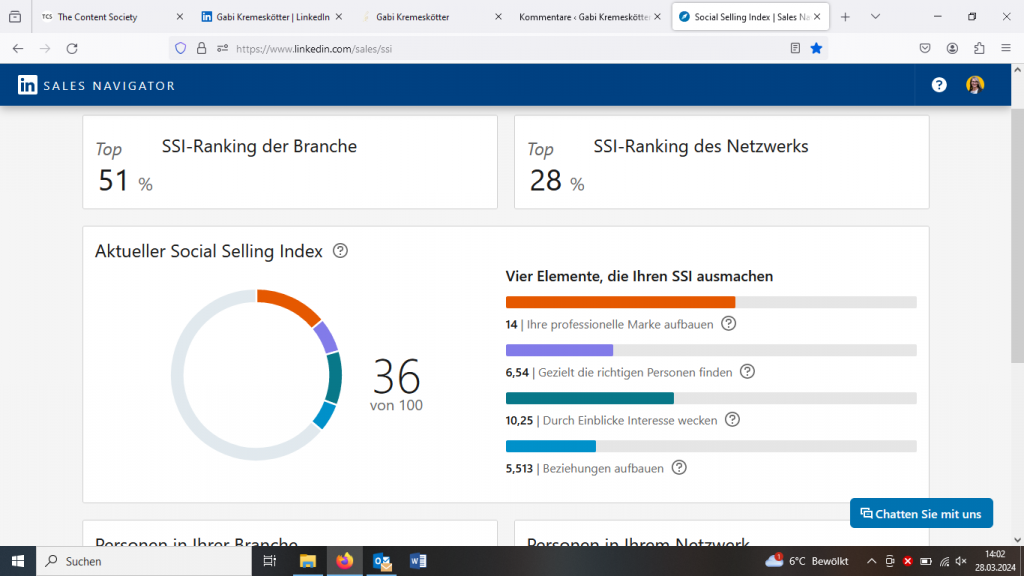Screen dimensions: 1024x576
Task: Reload the page with the refresh icon
Action: 72,48
